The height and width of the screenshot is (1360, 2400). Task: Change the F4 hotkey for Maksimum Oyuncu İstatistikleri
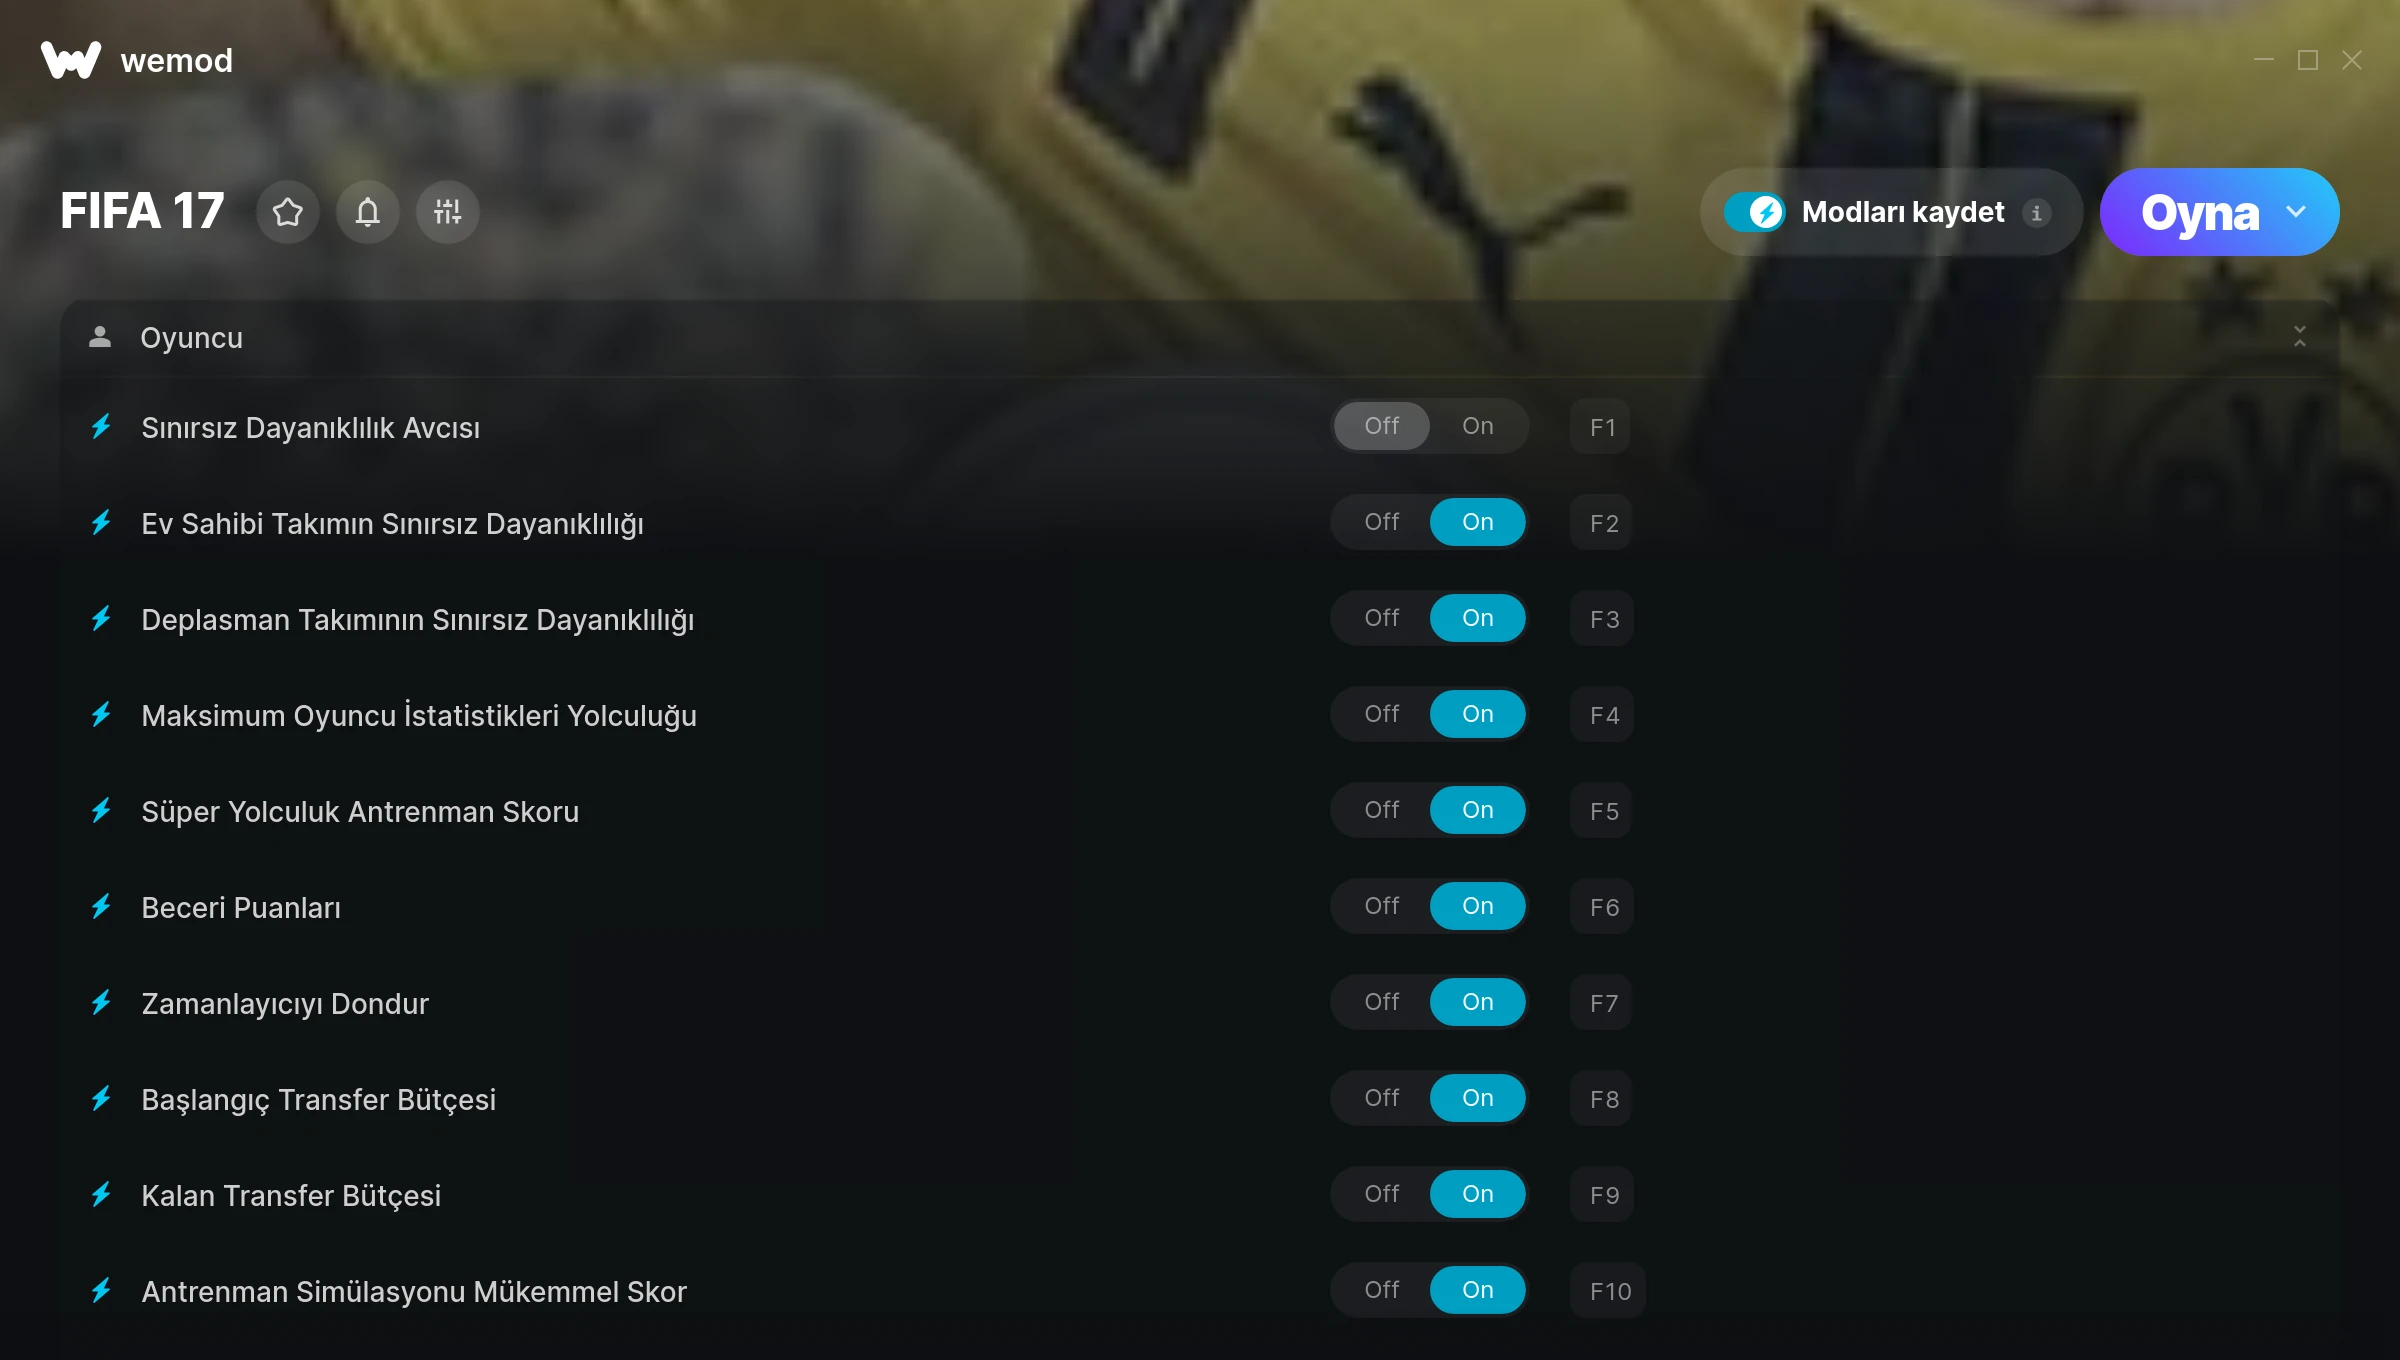point(1603,715)
